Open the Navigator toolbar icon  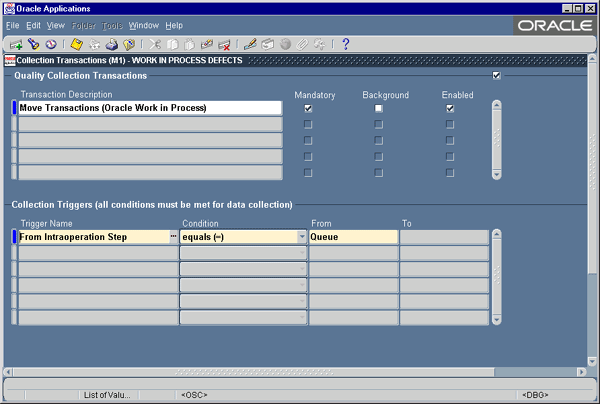coord(50,45)
